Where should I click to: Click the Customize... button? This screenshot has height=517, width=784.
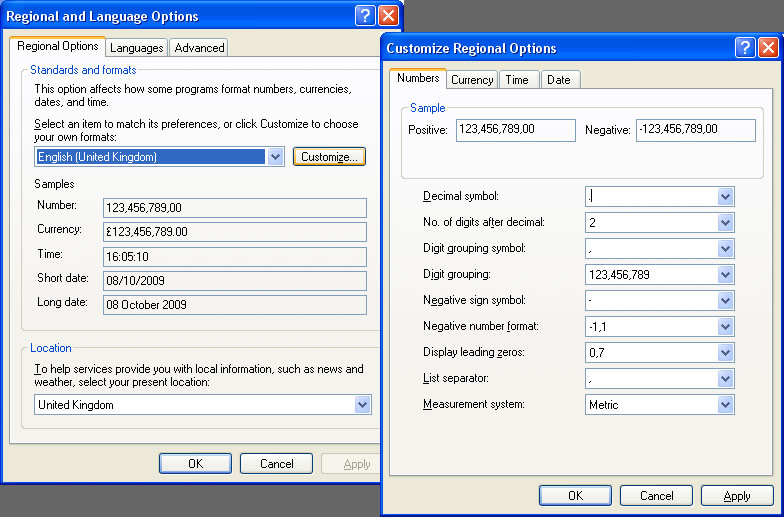pos(329,157)
